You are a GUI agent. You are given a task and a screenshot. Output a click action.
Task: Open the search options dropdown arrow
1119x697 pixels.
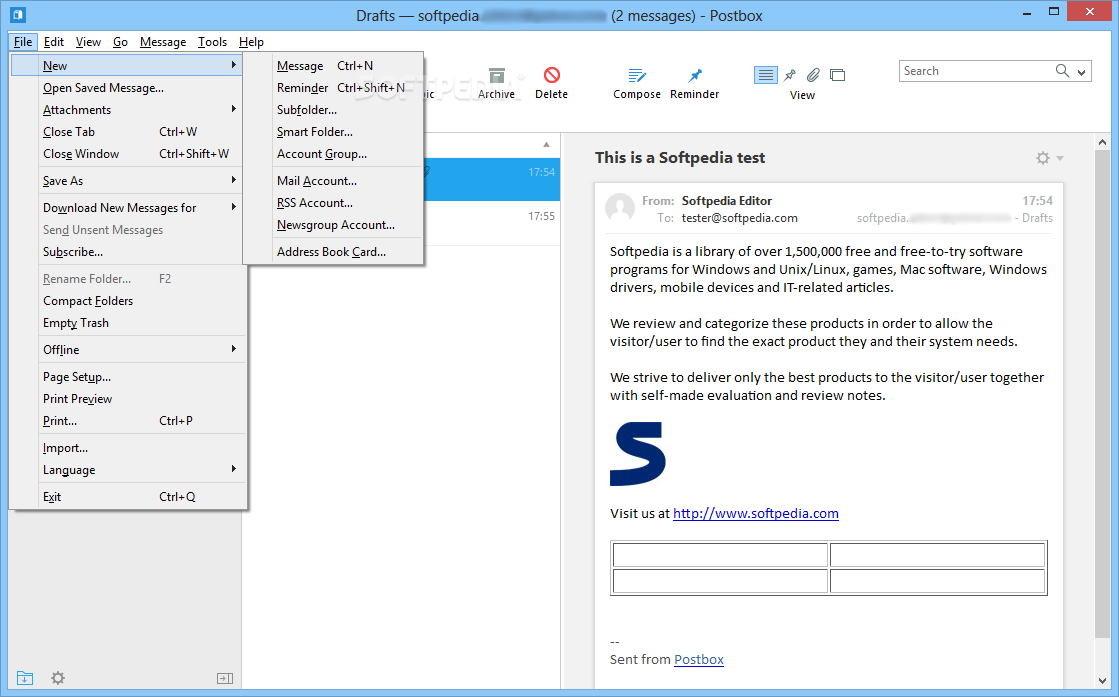1081,71
